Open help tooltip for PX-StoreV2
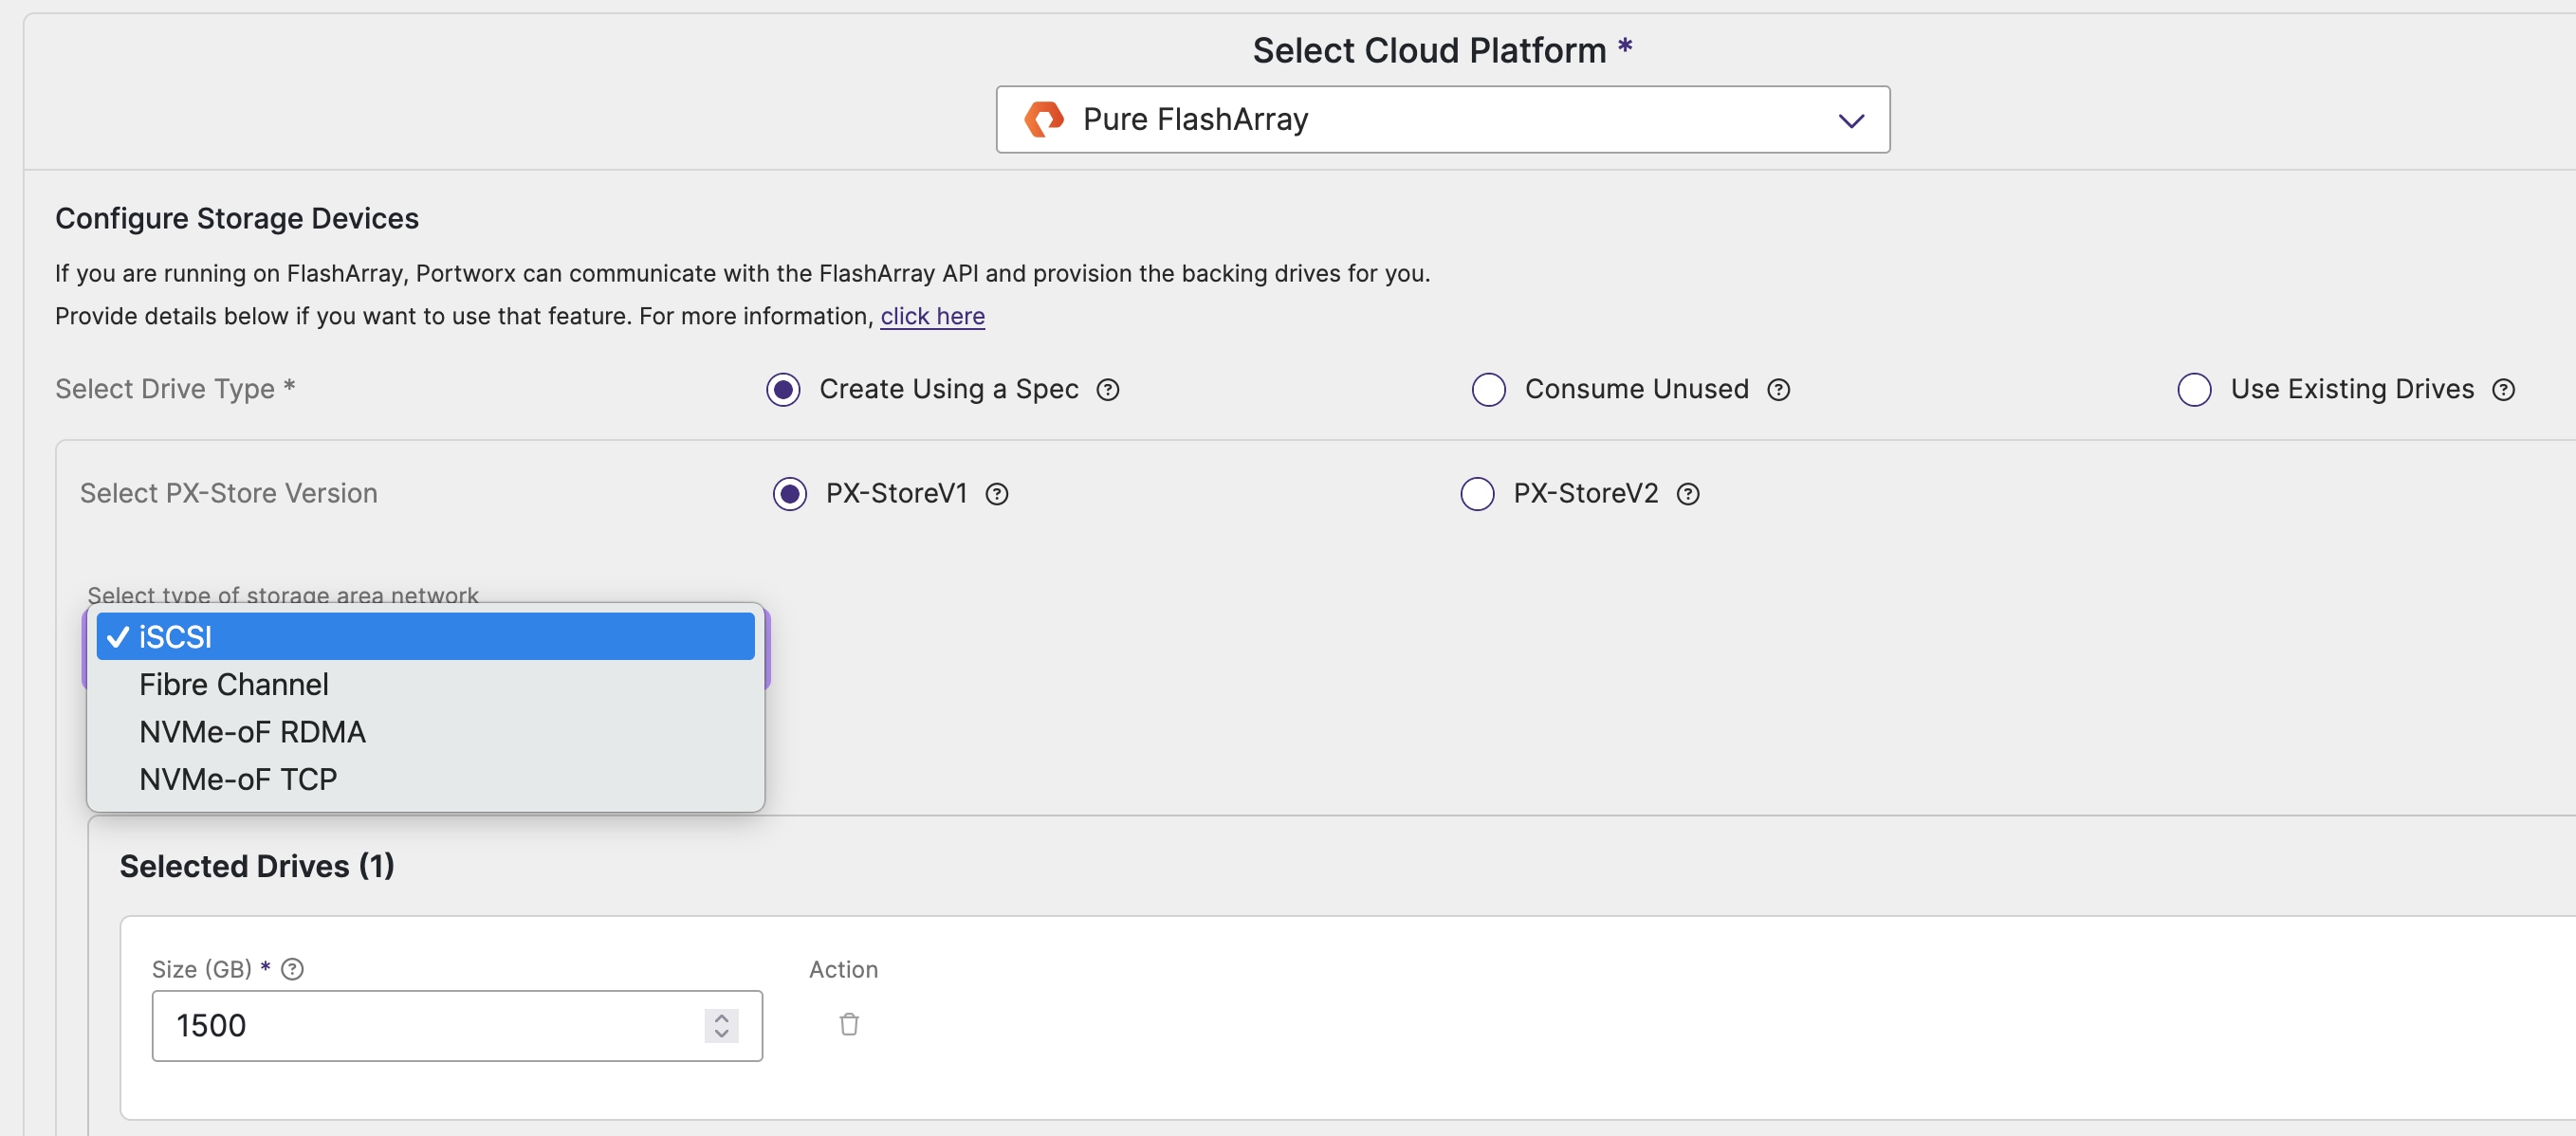Screen dimensions: 2576x1136 [1688, 493]
